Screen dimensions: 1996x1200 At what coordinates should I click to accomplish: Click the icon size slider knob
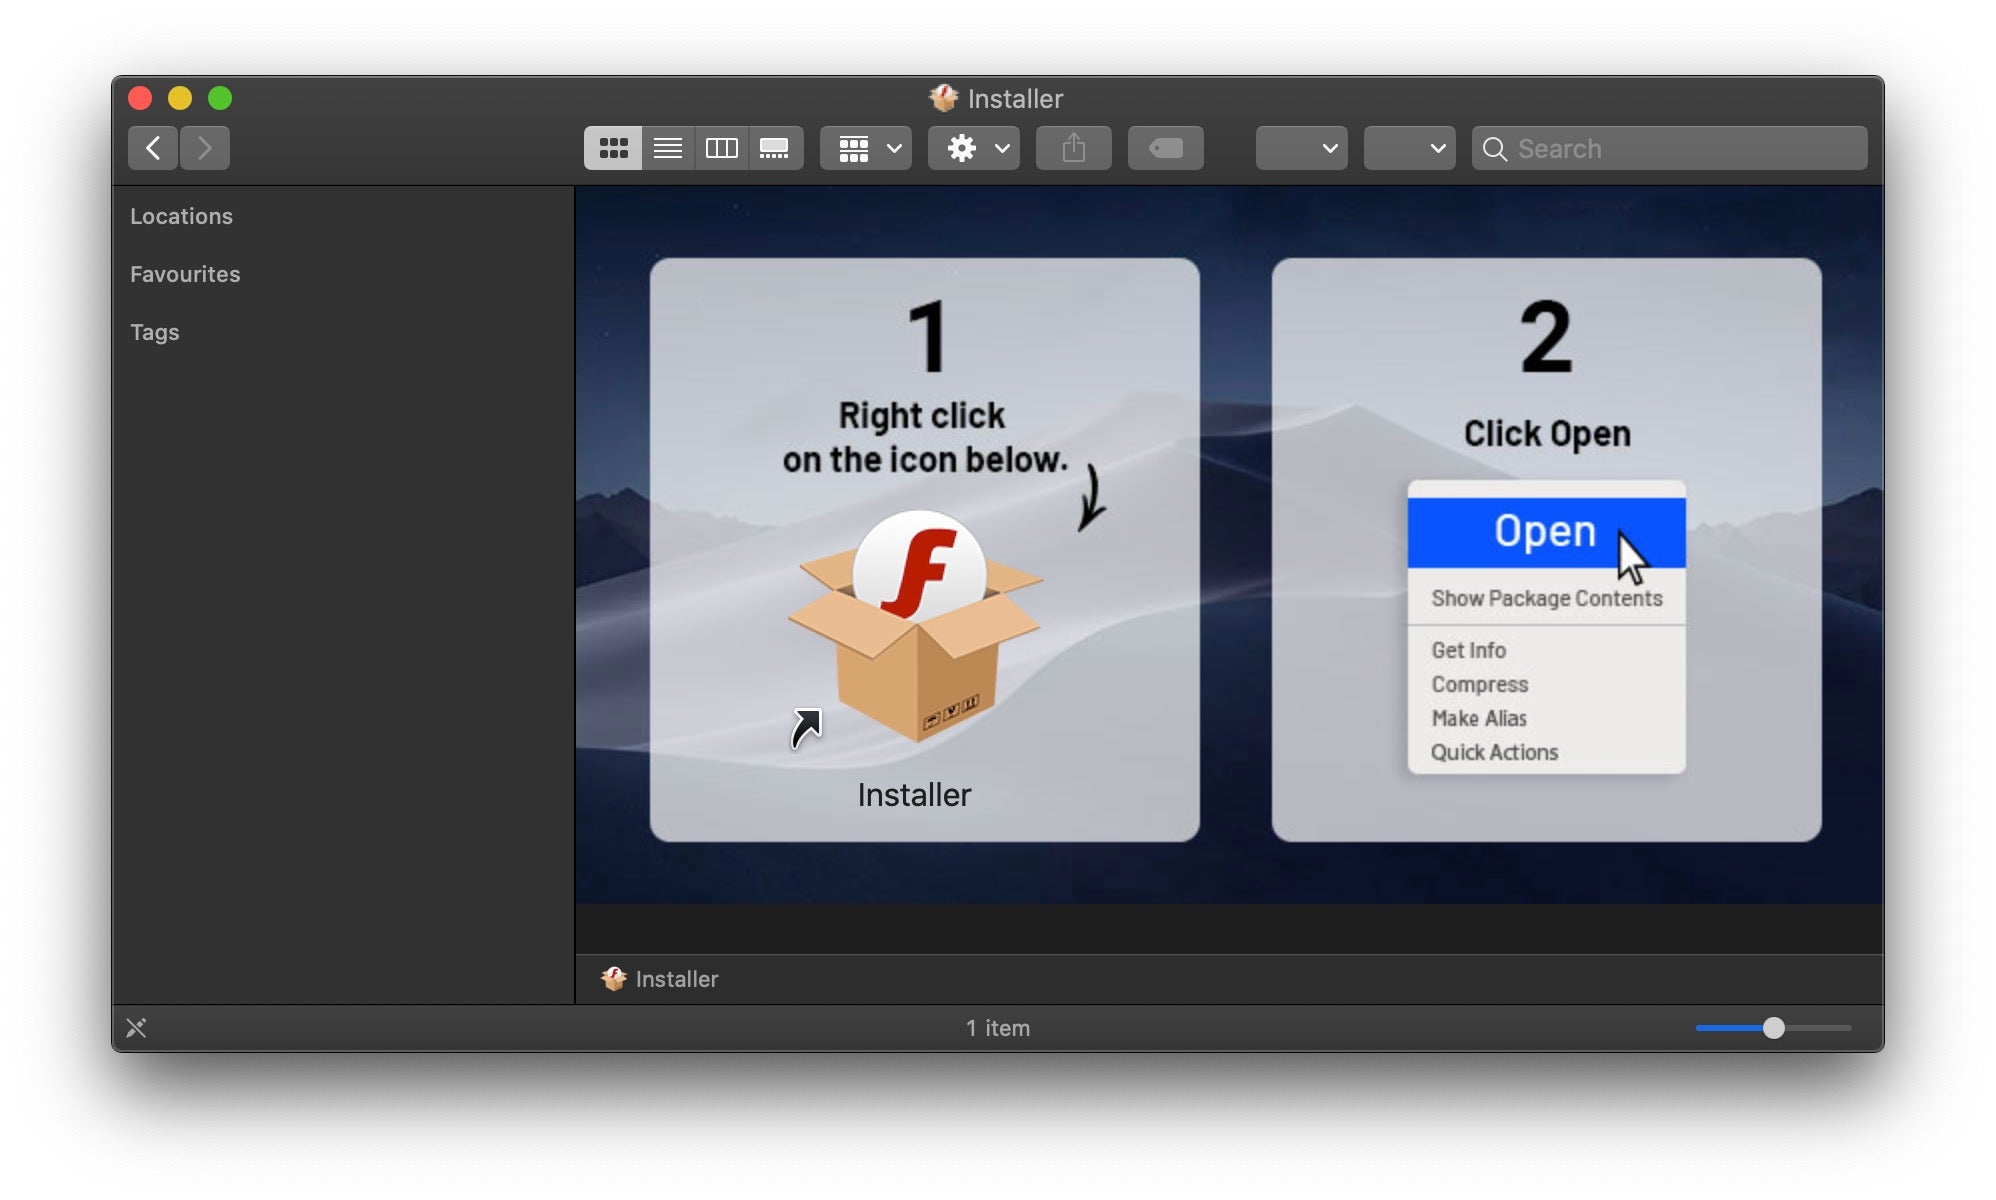1773,1028
